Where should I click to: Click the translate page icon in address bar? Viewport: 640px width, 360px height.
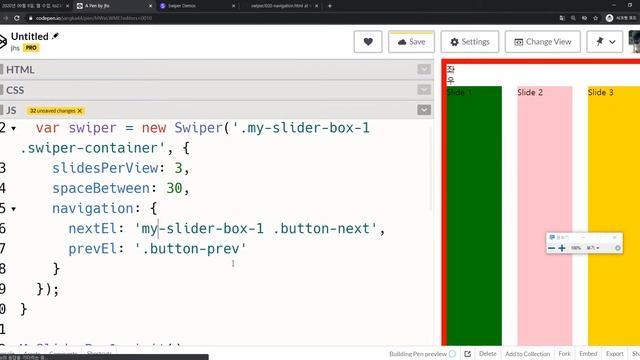pos(562,18)
